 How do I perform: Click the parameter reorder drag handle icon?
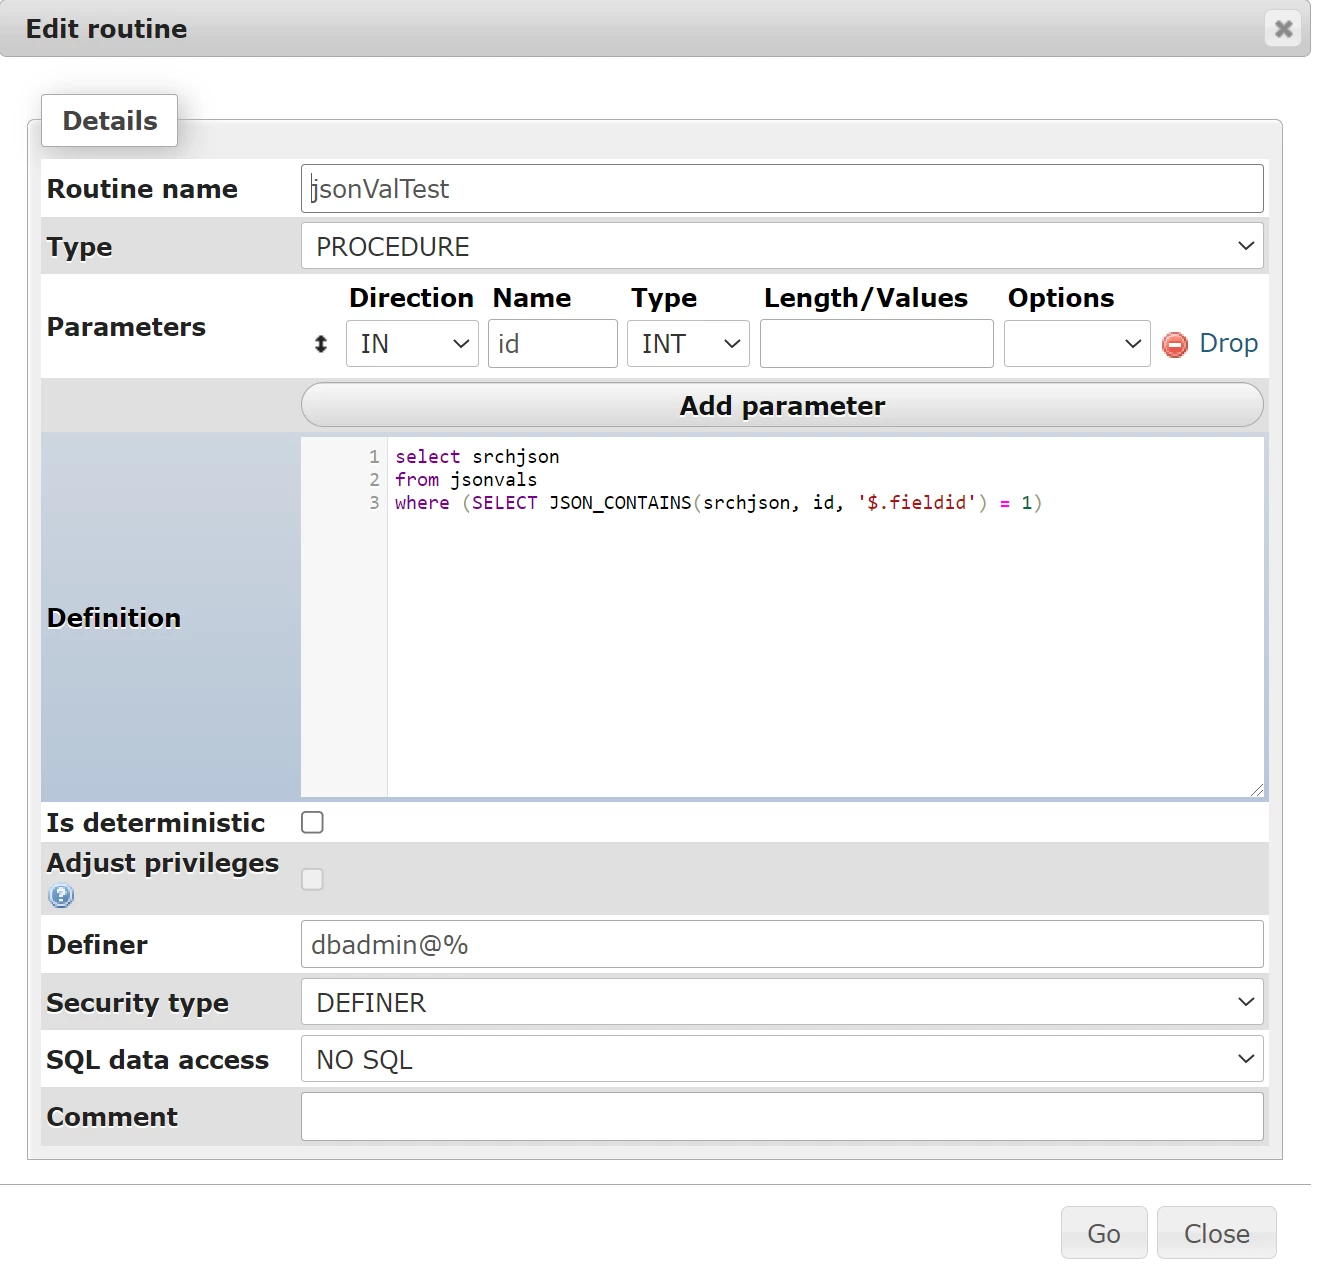[321, 344]
